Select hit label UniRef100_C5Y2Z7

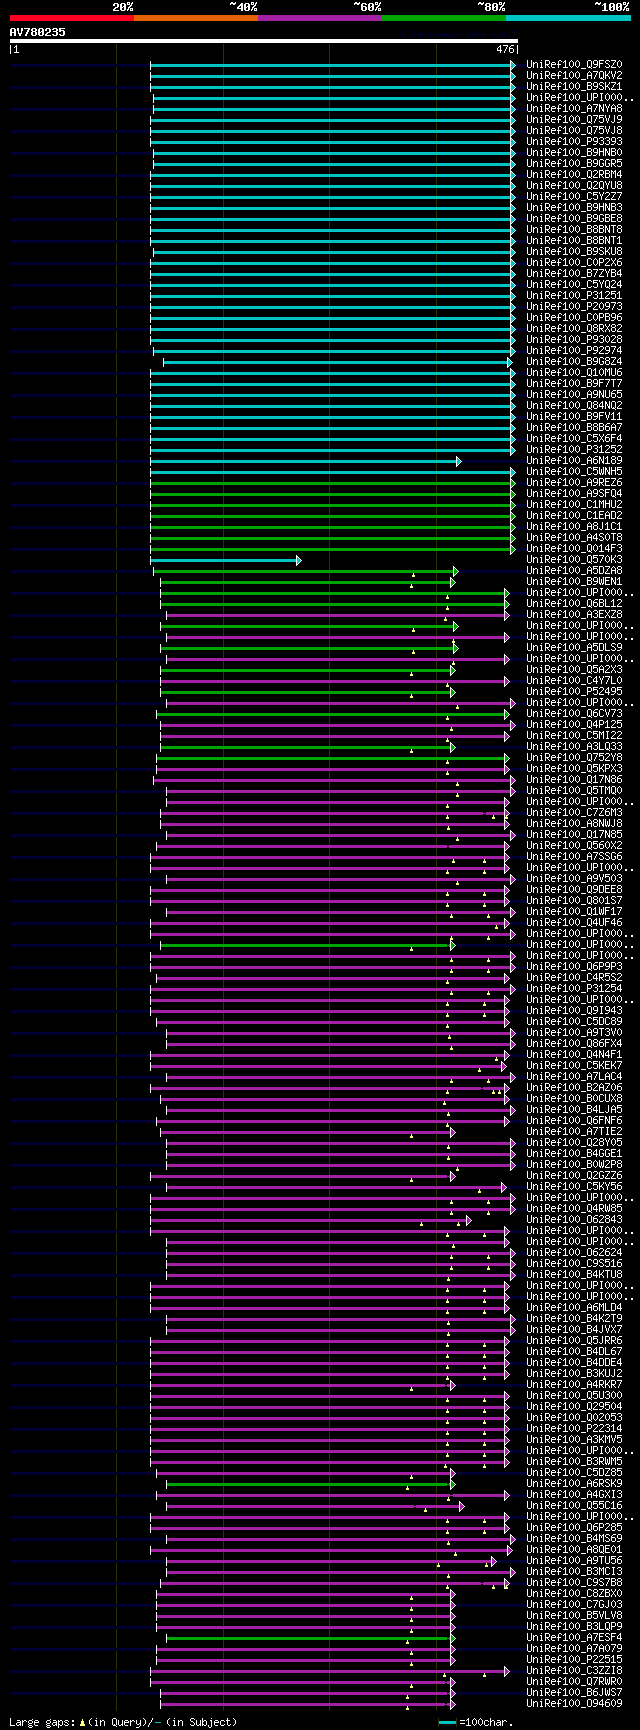574,197
